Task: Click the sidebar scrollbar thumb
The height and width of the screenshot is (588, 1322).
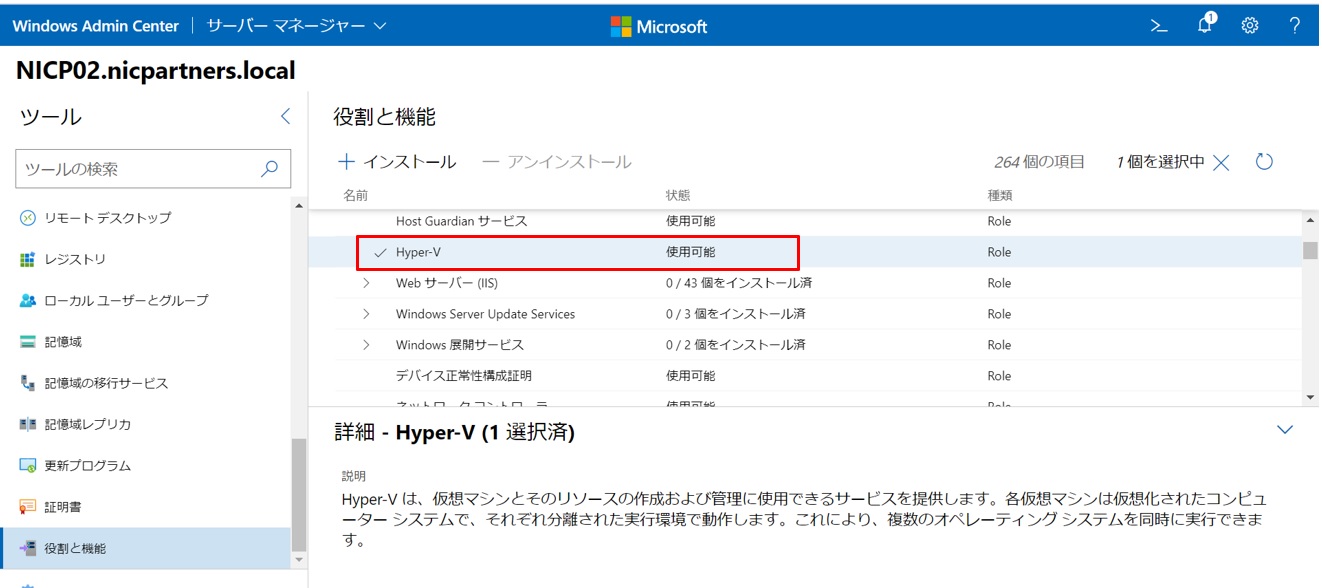Action: pyautogui.click(x=298, y=494)
